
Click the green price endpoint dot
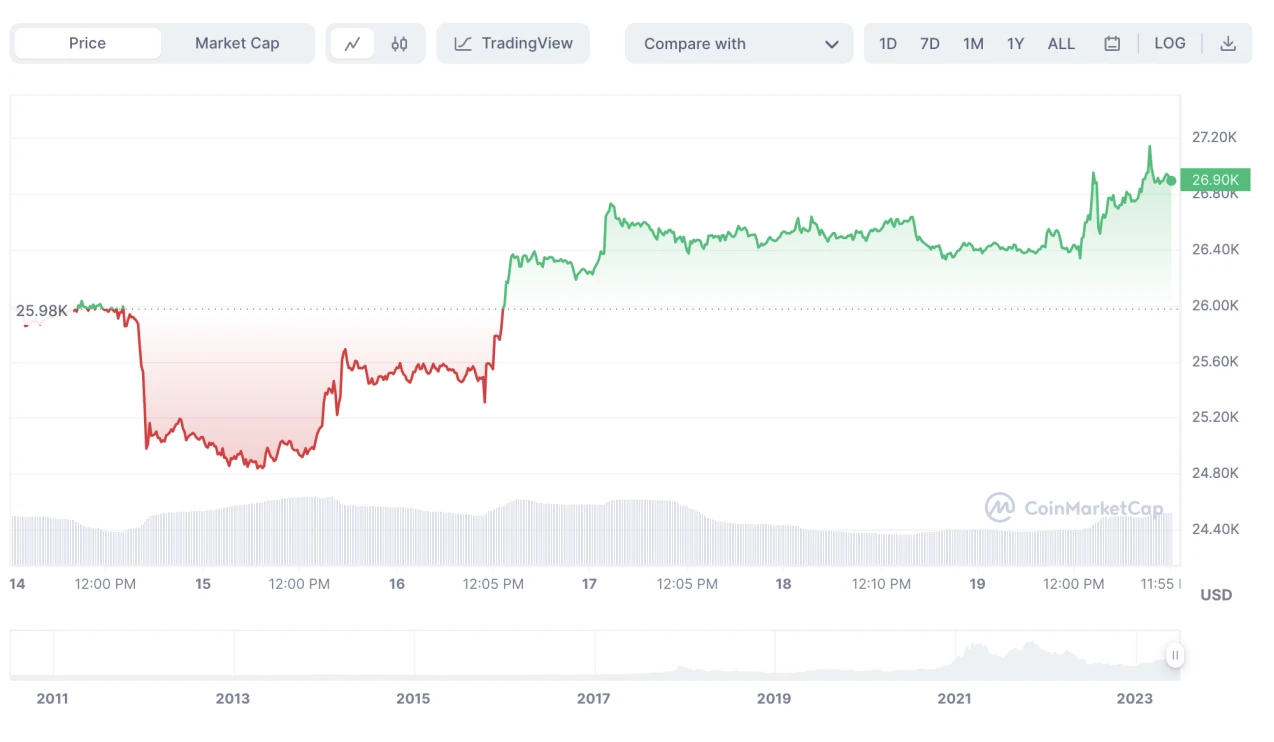1171,180
